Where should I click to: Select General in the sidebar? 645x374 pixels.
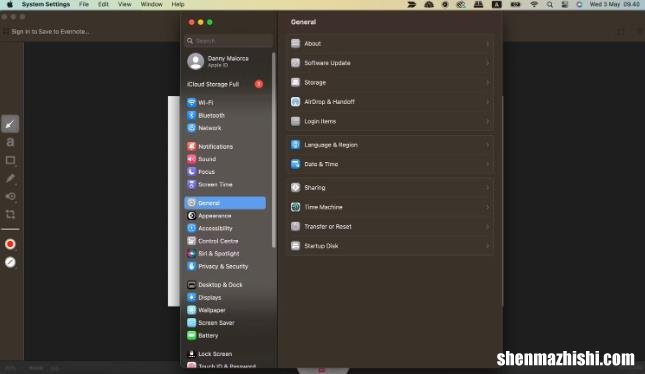[x=225, y=203]
